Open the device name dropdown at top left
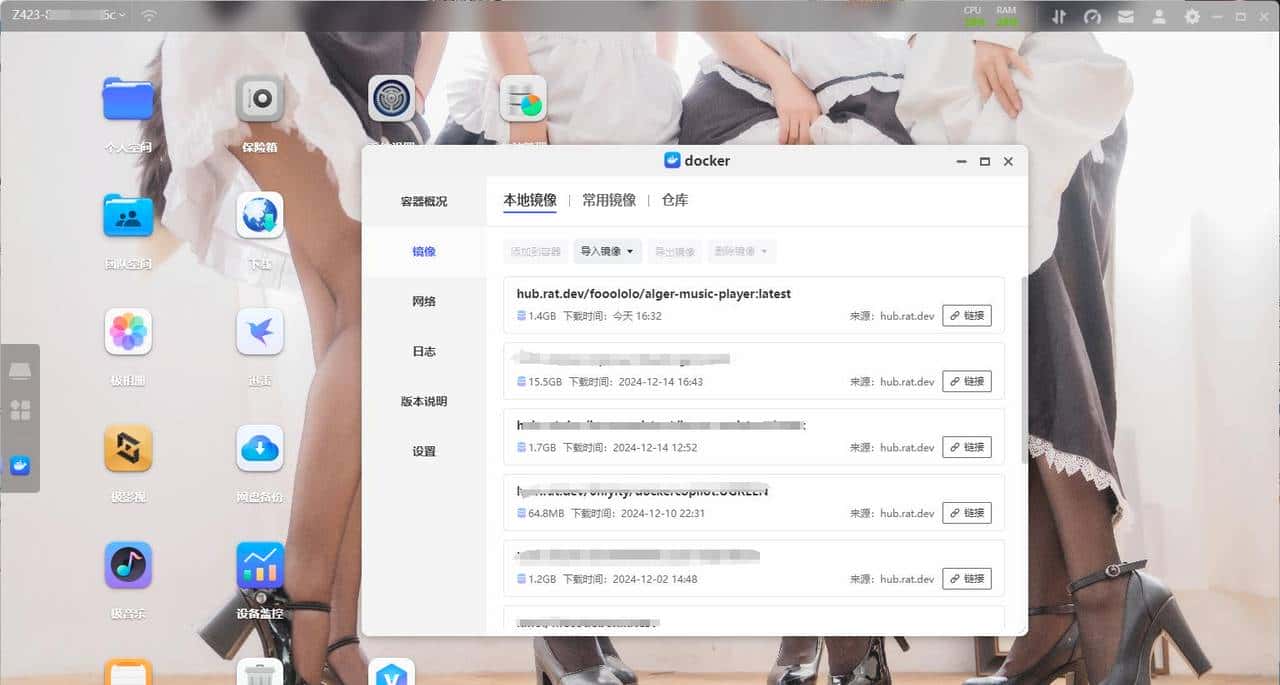1280x685 pixels. click(65, 15)
